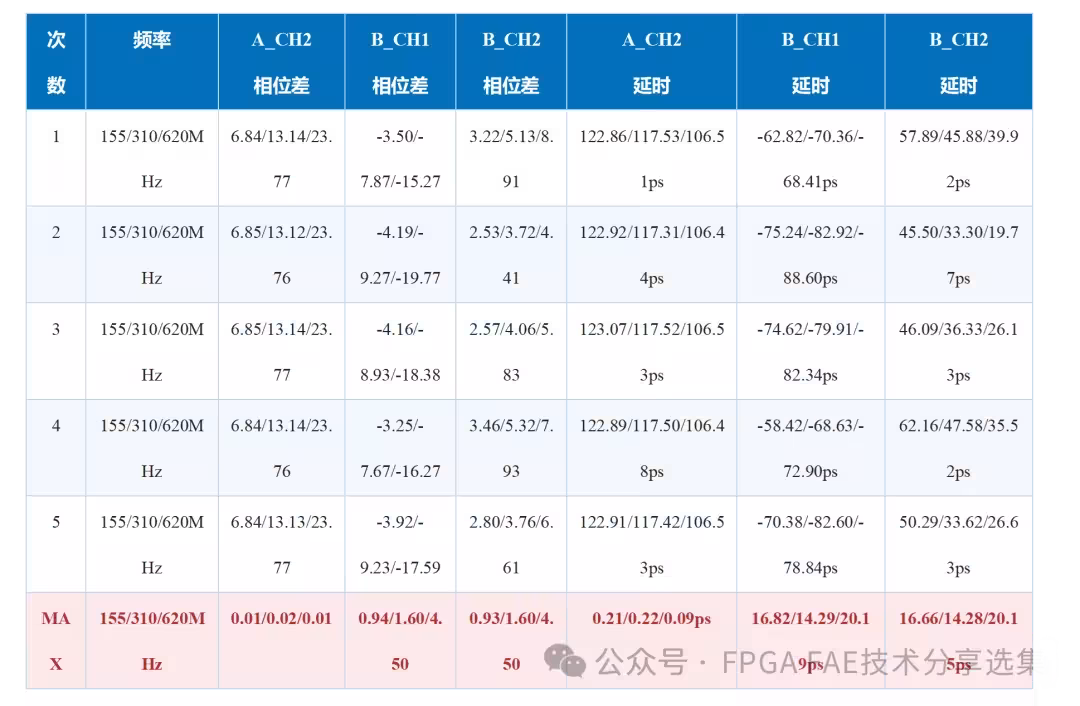Click the WeChat logo icon in the watermark

click(x=565, y=661)
